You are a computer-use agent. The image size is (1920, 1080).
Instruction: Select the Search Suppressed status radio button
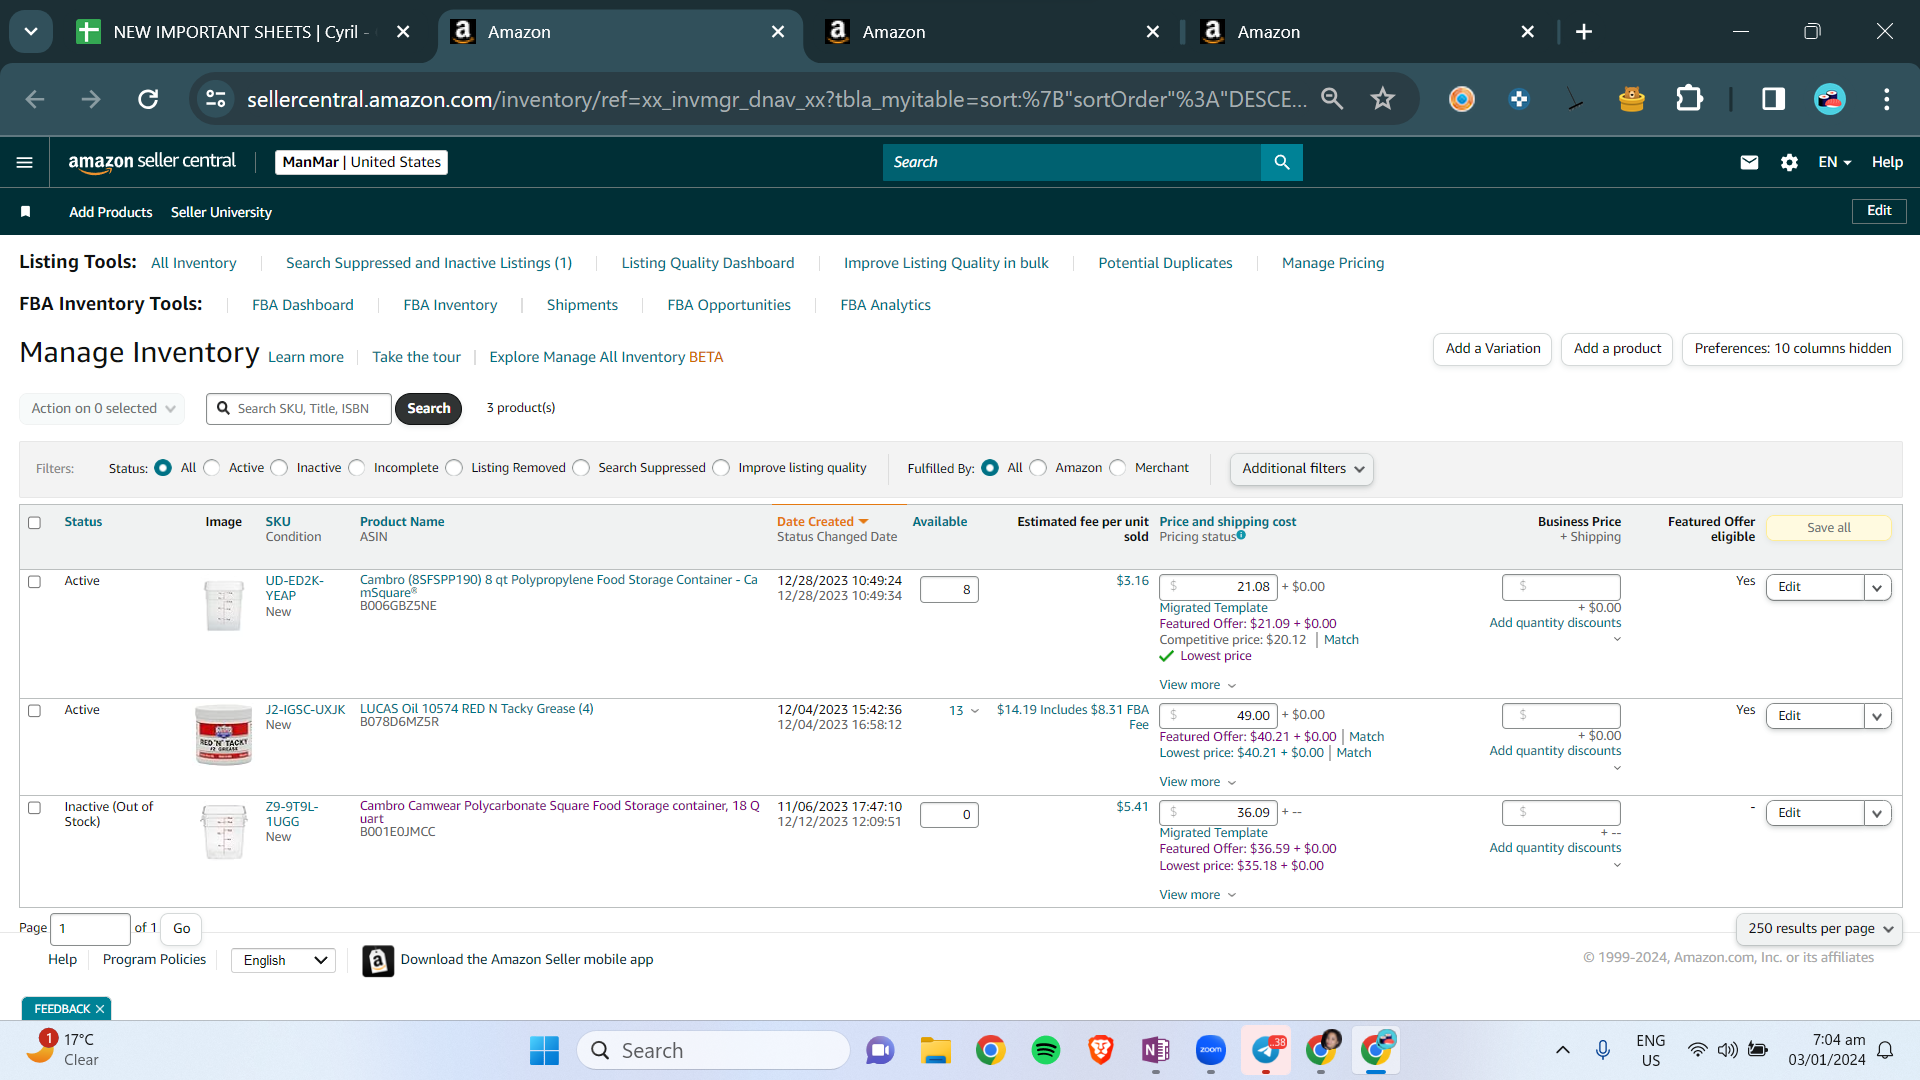[x=582, y=468]
